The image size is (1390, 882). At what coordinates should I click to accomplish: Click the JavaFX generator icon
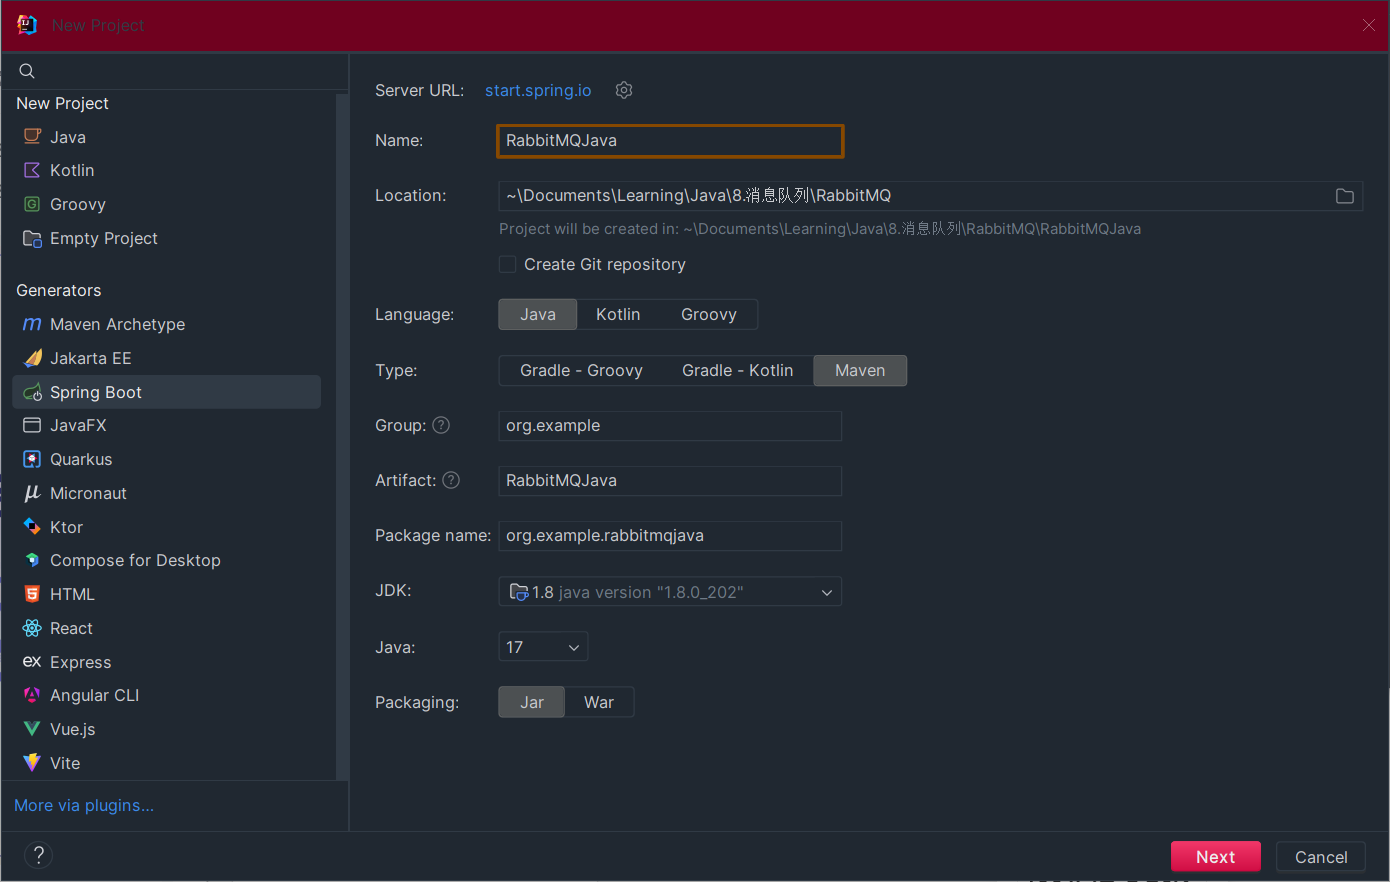tap(32, 425)
